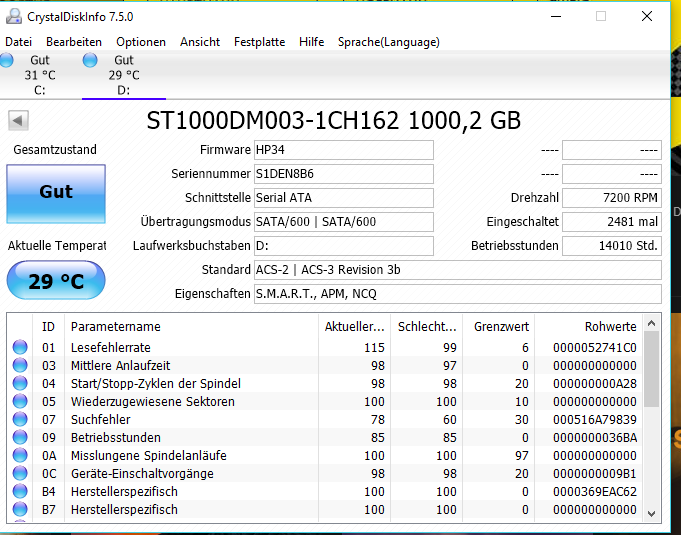Select the Lesefehlerrate parameter name
Image resolution: width=681 pixels, height=535 pixels.
pyautogui.click(x=111, y=347)
